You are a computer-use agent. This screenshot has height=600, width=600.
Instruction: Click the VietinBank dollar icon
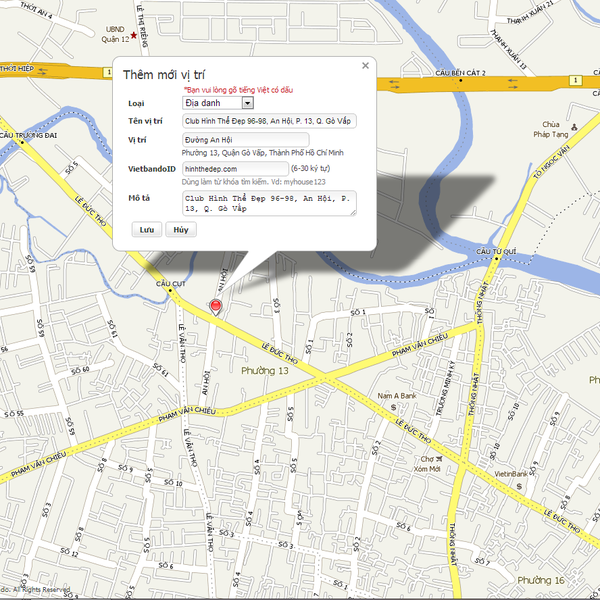(519, 486)
